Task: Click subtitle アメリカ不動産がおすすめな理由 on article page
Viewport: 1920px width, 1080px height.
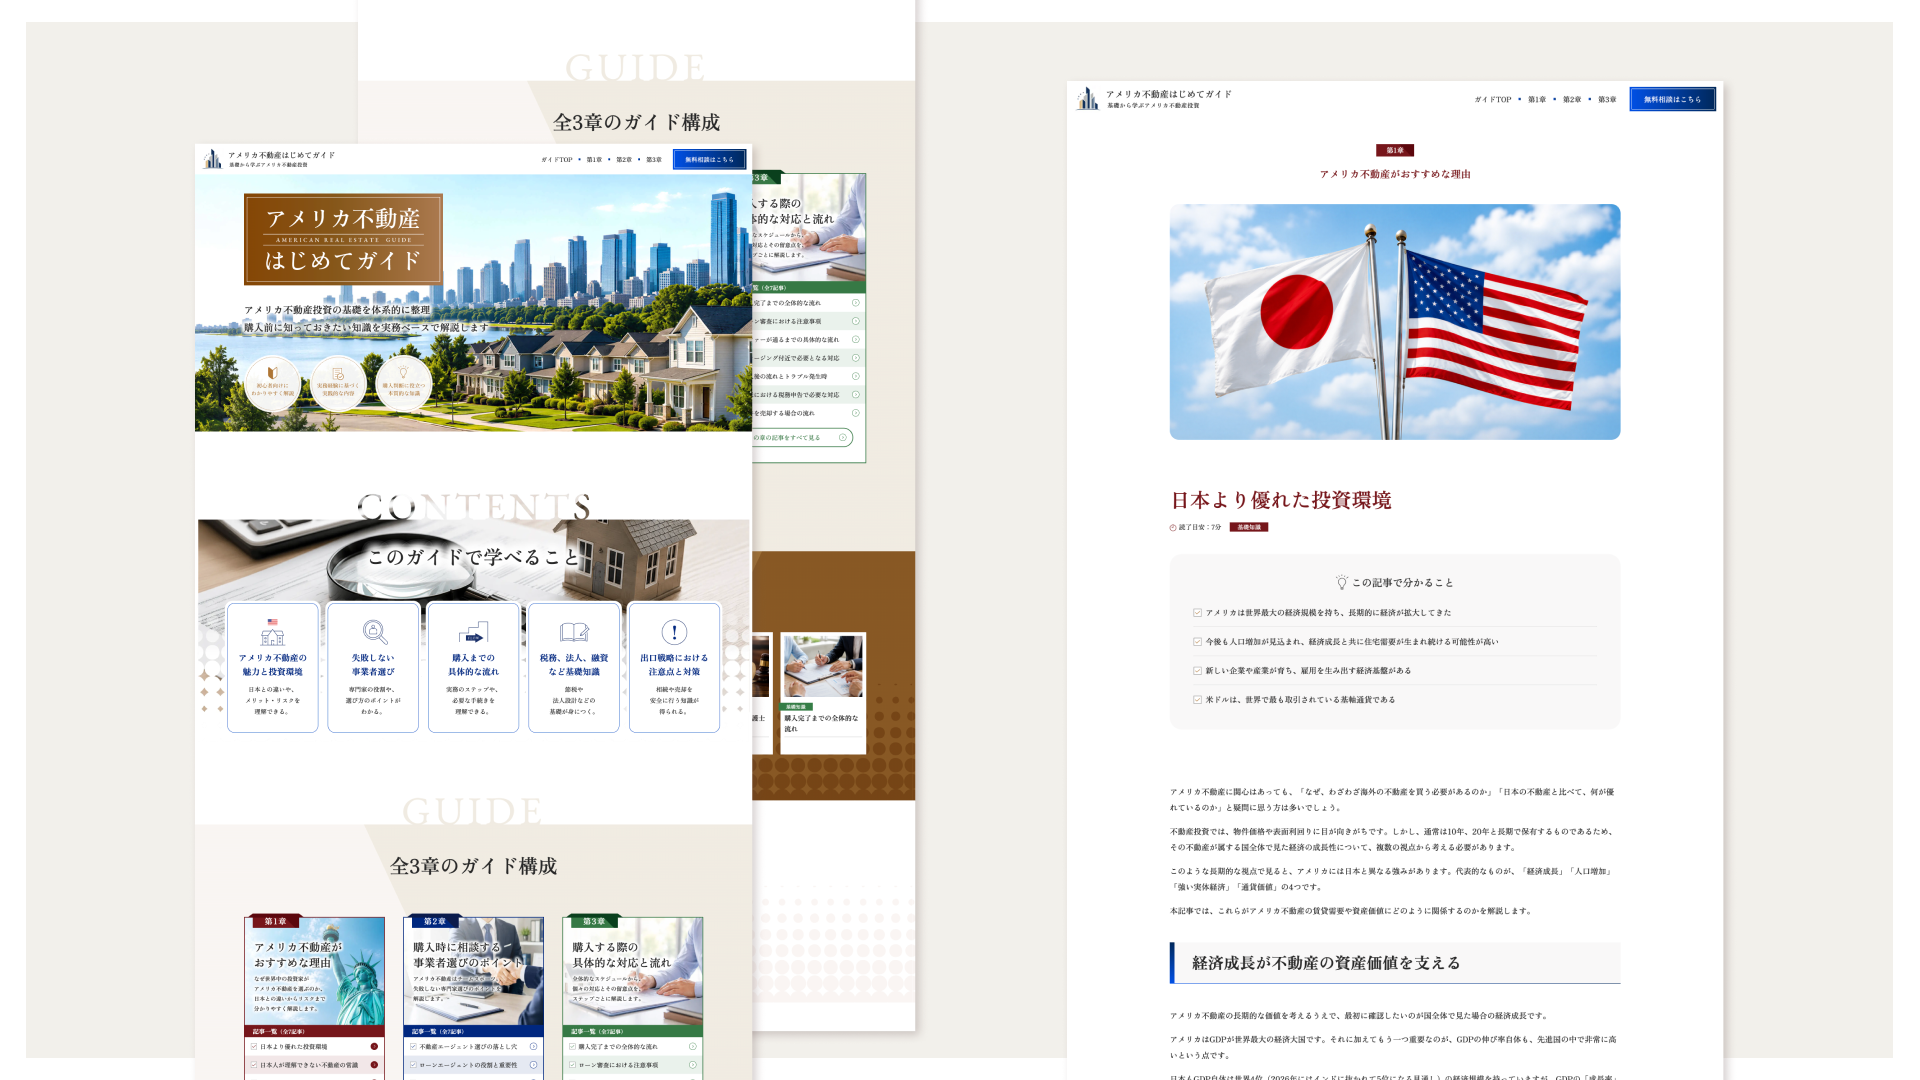Action: pyautogui.click(x=1395, y=174)
